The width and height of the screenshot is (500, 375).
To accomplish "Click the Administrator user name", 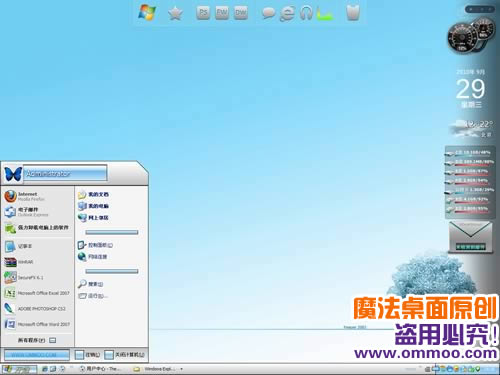I will coord(48,174).
